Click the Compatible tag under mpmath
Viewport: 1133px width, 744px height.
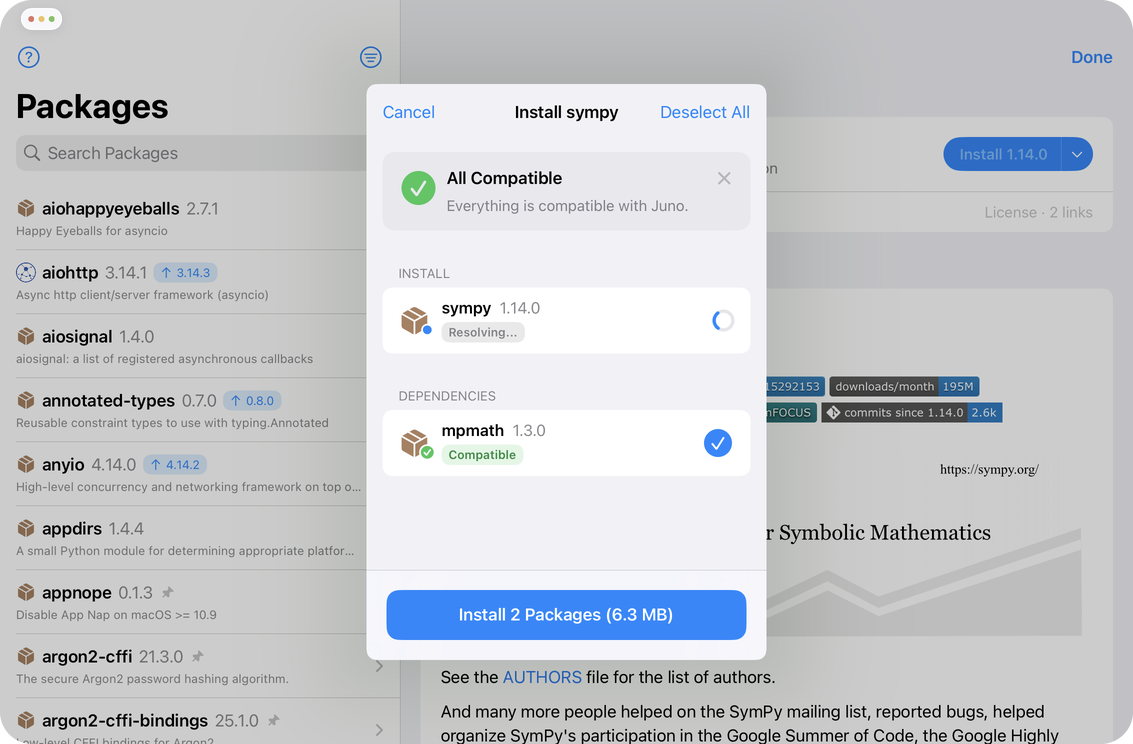(x=482, y=454)
